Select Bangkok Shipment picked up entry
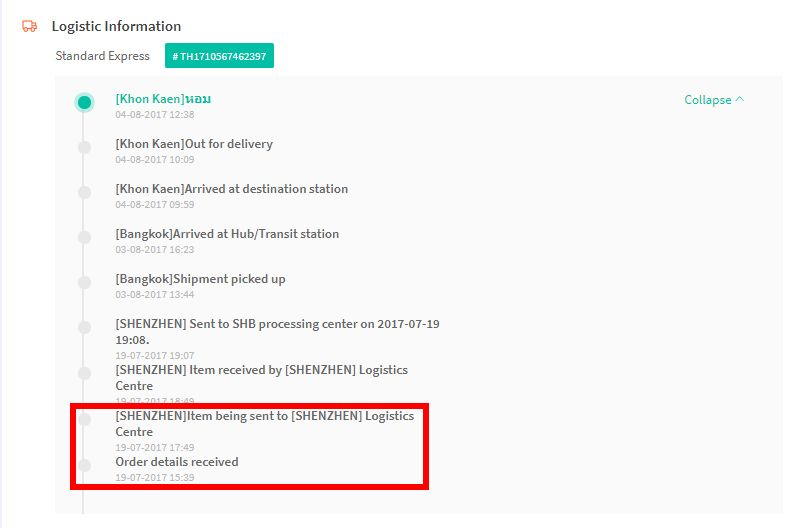Screen dimensions: 807x528 [x=200, y=279]
